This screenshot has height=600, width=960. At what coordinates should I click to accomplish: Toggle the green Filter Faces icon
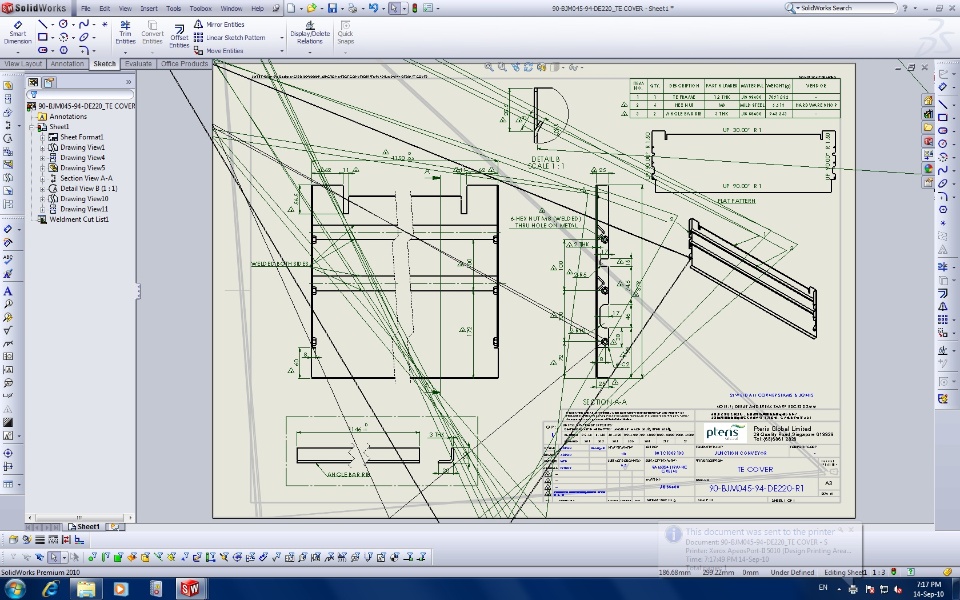tap(118, 557)
